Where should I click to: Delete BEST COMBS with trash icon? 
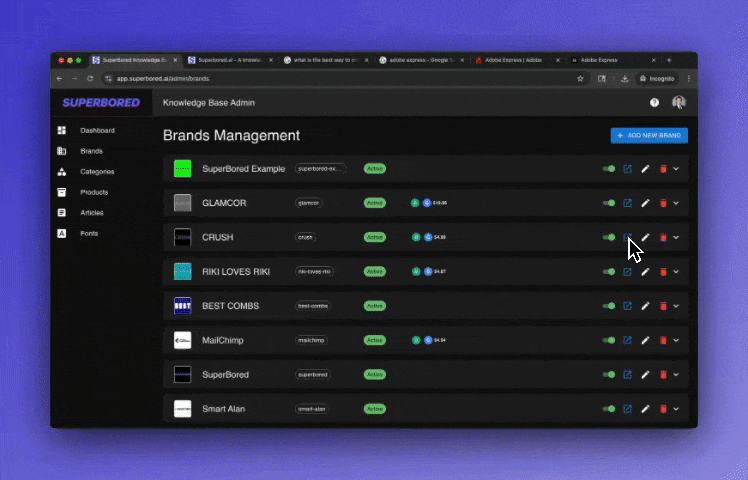663,306
